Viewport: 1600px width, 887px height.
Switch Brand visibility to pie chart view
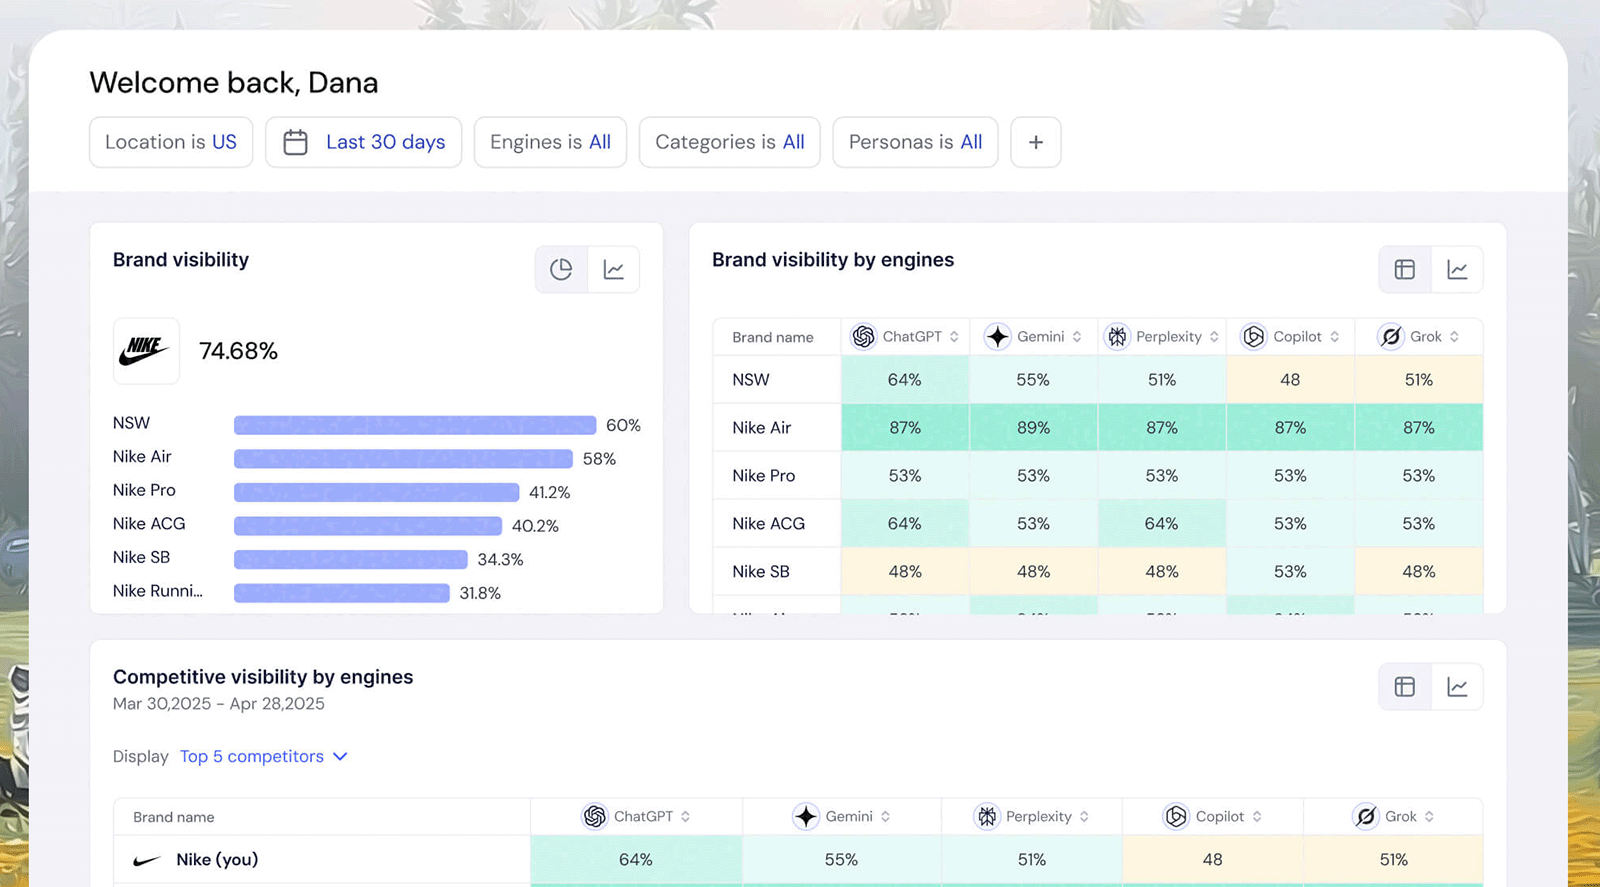click(x=561, y=269)
